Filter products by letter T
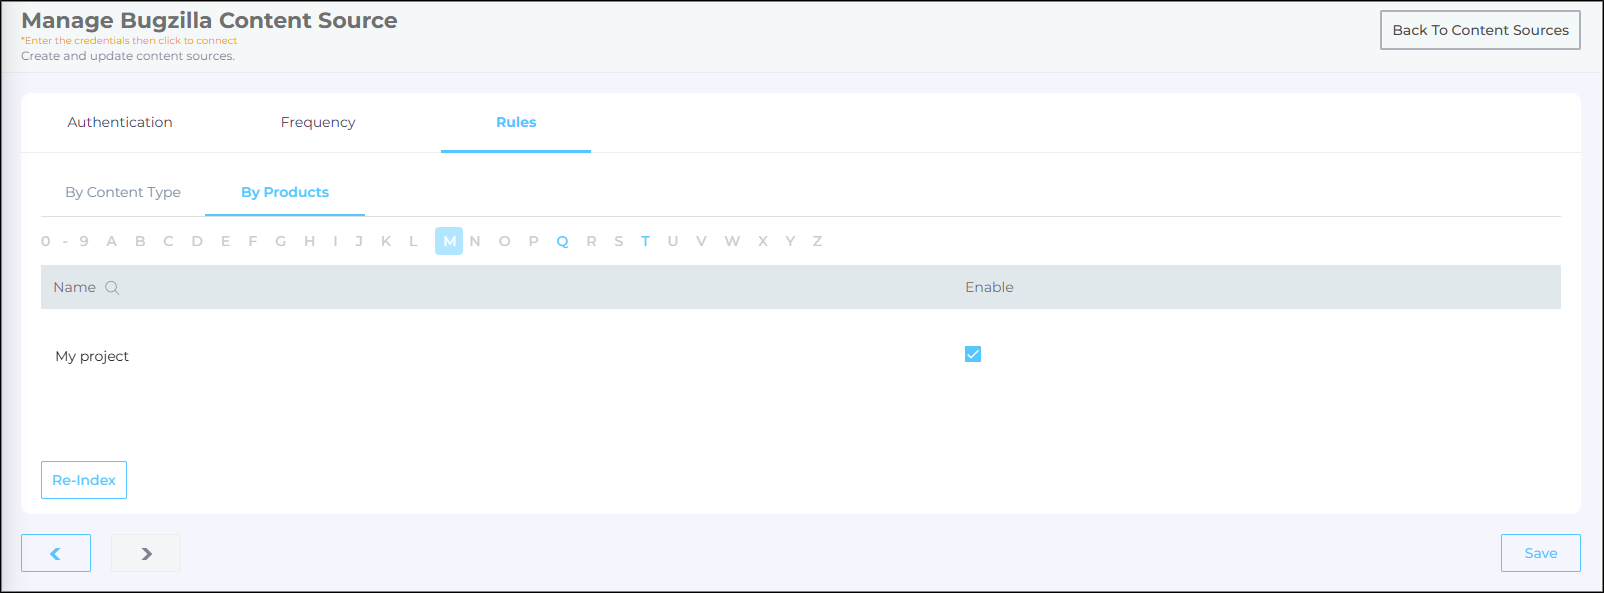 click(x=645, y=241)
